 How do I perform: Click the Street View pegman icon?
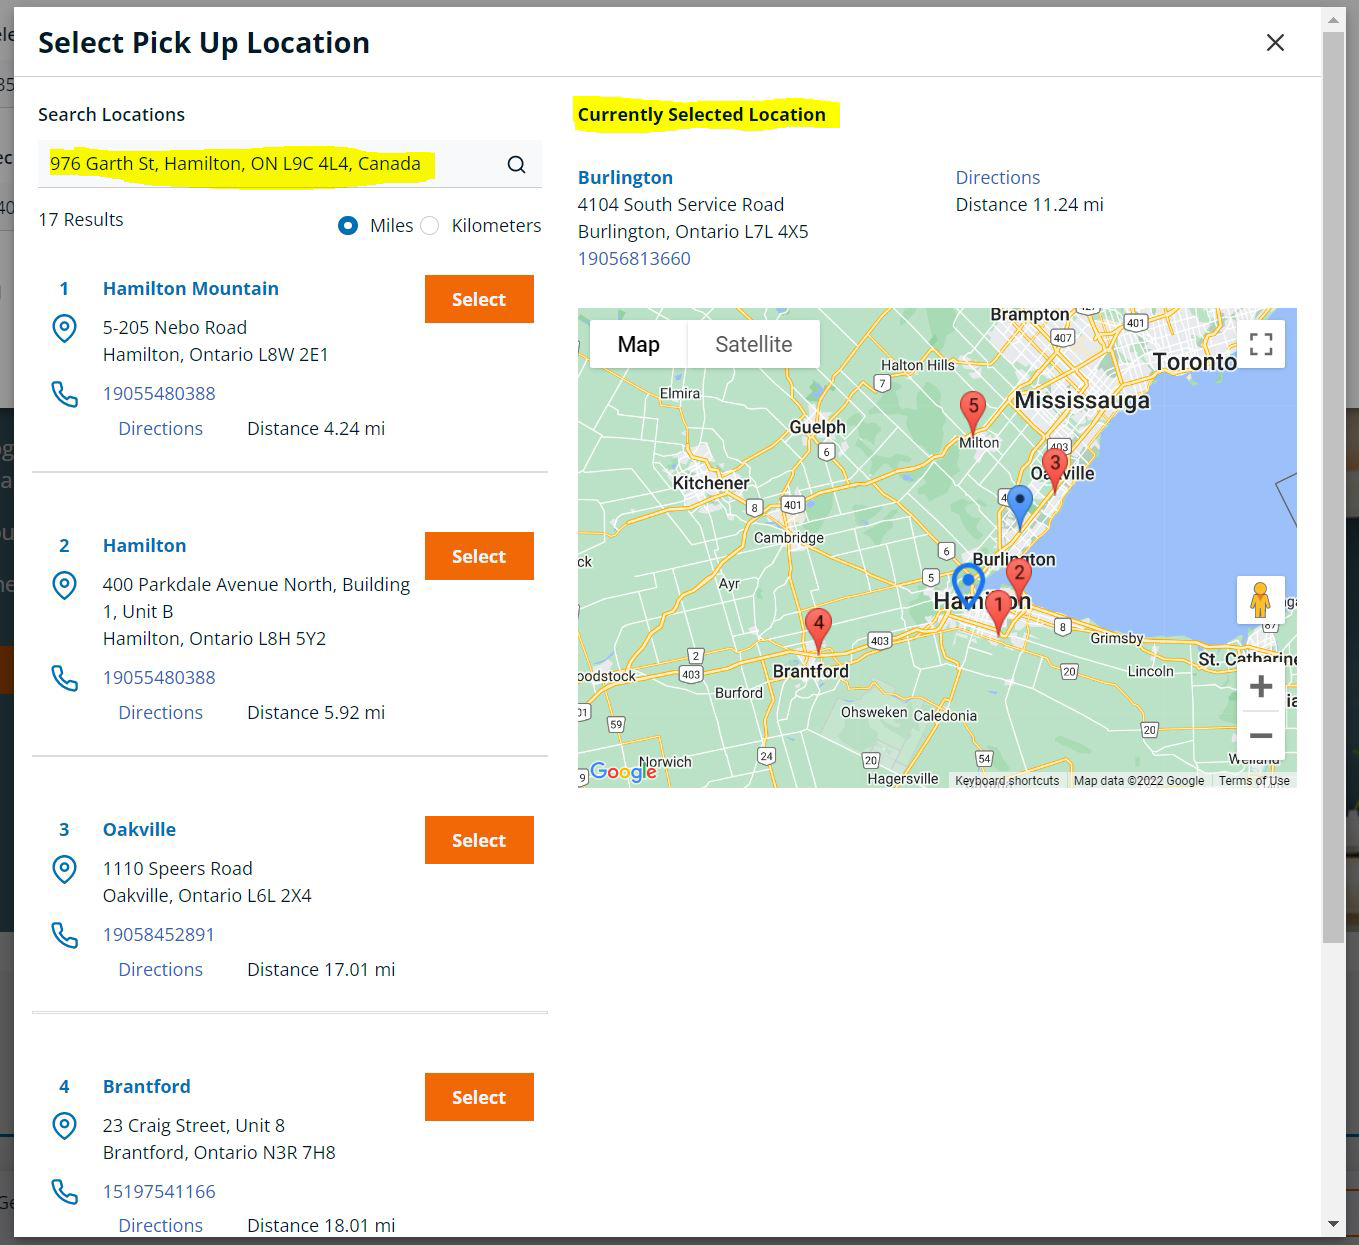pos(1260,600)
